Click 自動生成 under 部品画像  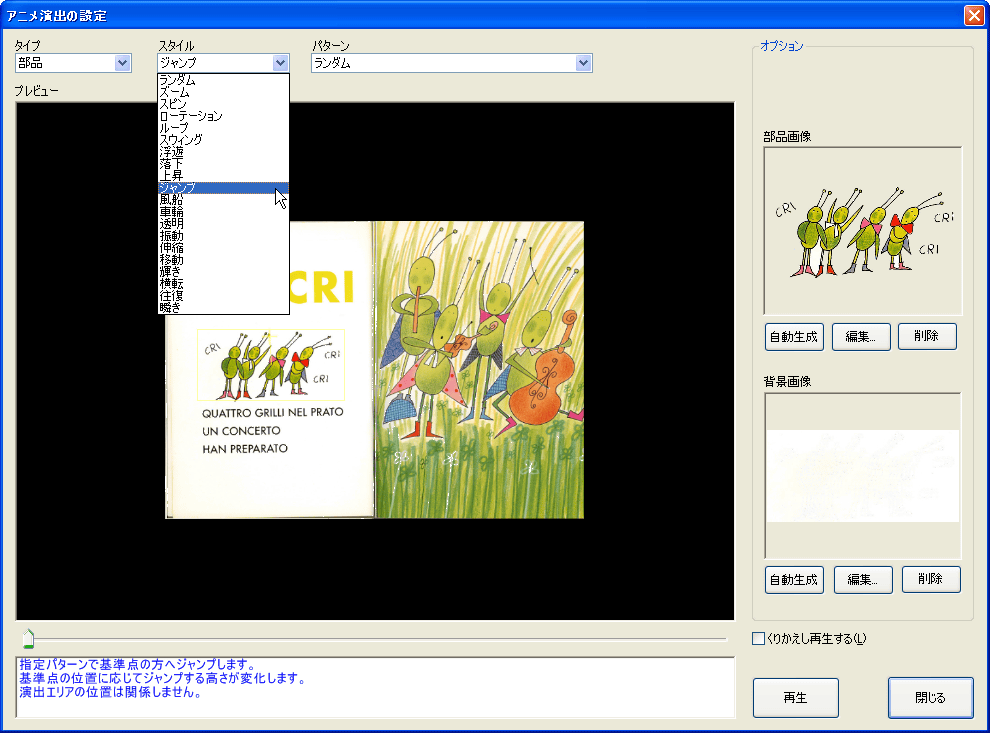click(x=794, y=337)
